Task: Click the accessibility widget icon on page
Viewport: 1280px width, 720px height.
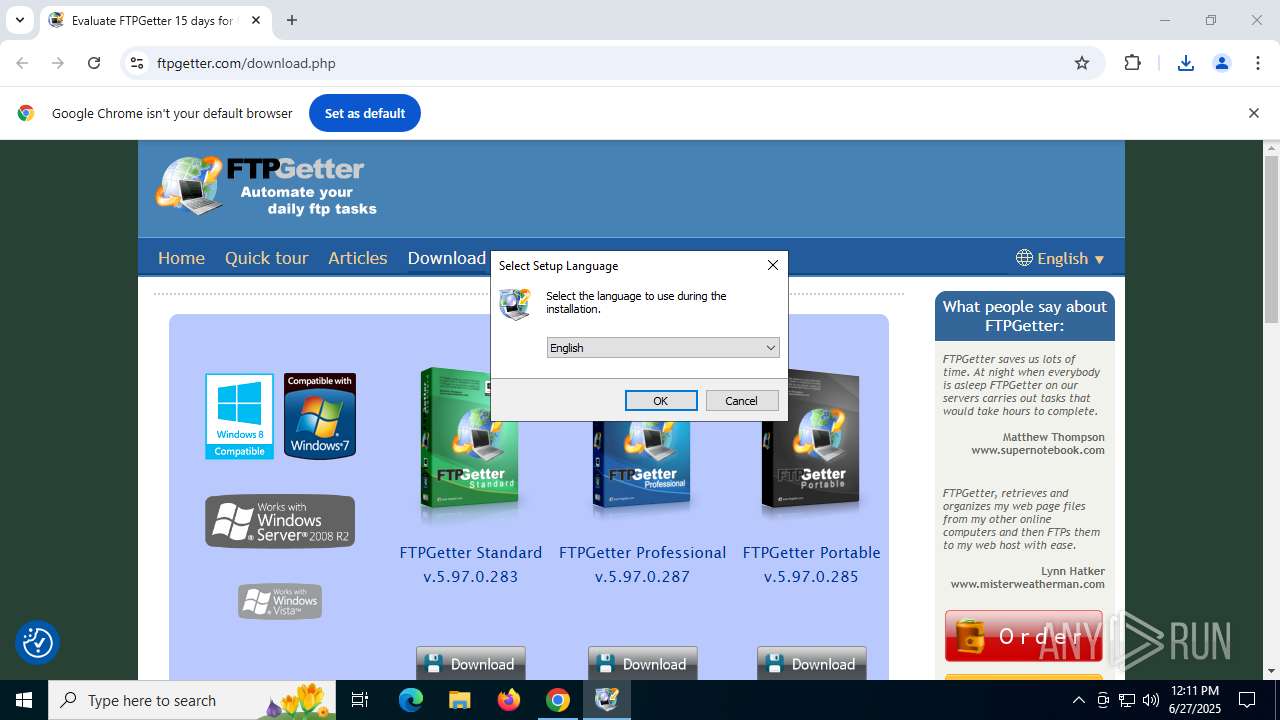Action: point(38,642)
